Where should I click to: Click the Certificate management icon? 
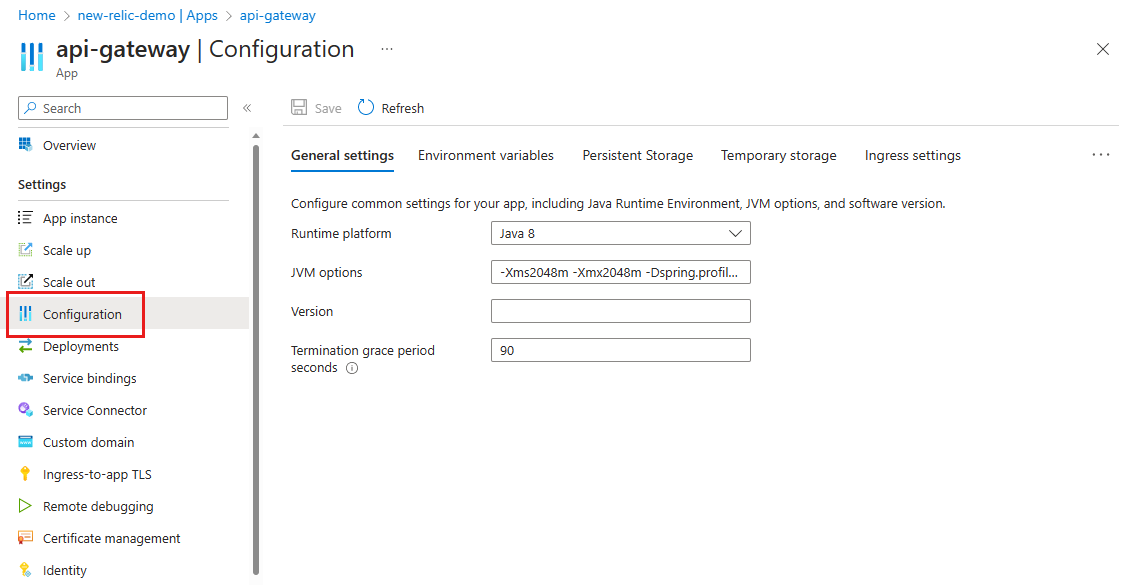(x=26, y=538)
